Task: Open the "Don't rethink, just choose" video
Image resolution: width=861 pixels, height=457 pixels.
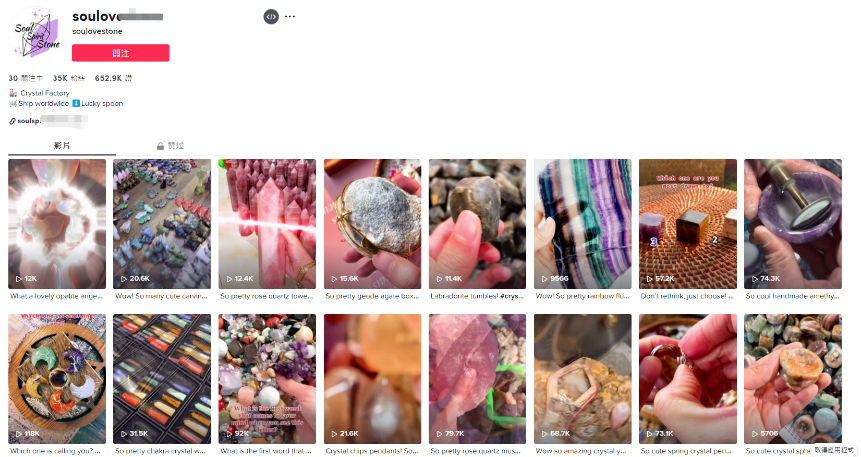Action: tap(687, 224)
